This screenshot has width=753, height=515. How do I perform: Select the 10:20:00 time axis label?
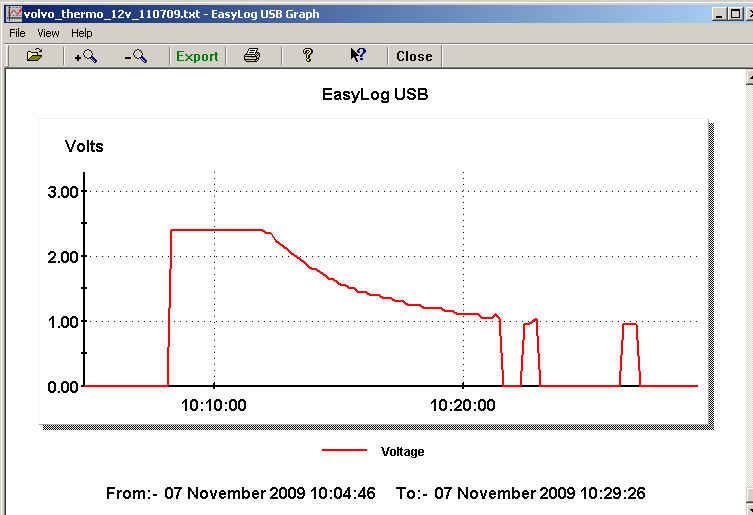tap(463, 406)
